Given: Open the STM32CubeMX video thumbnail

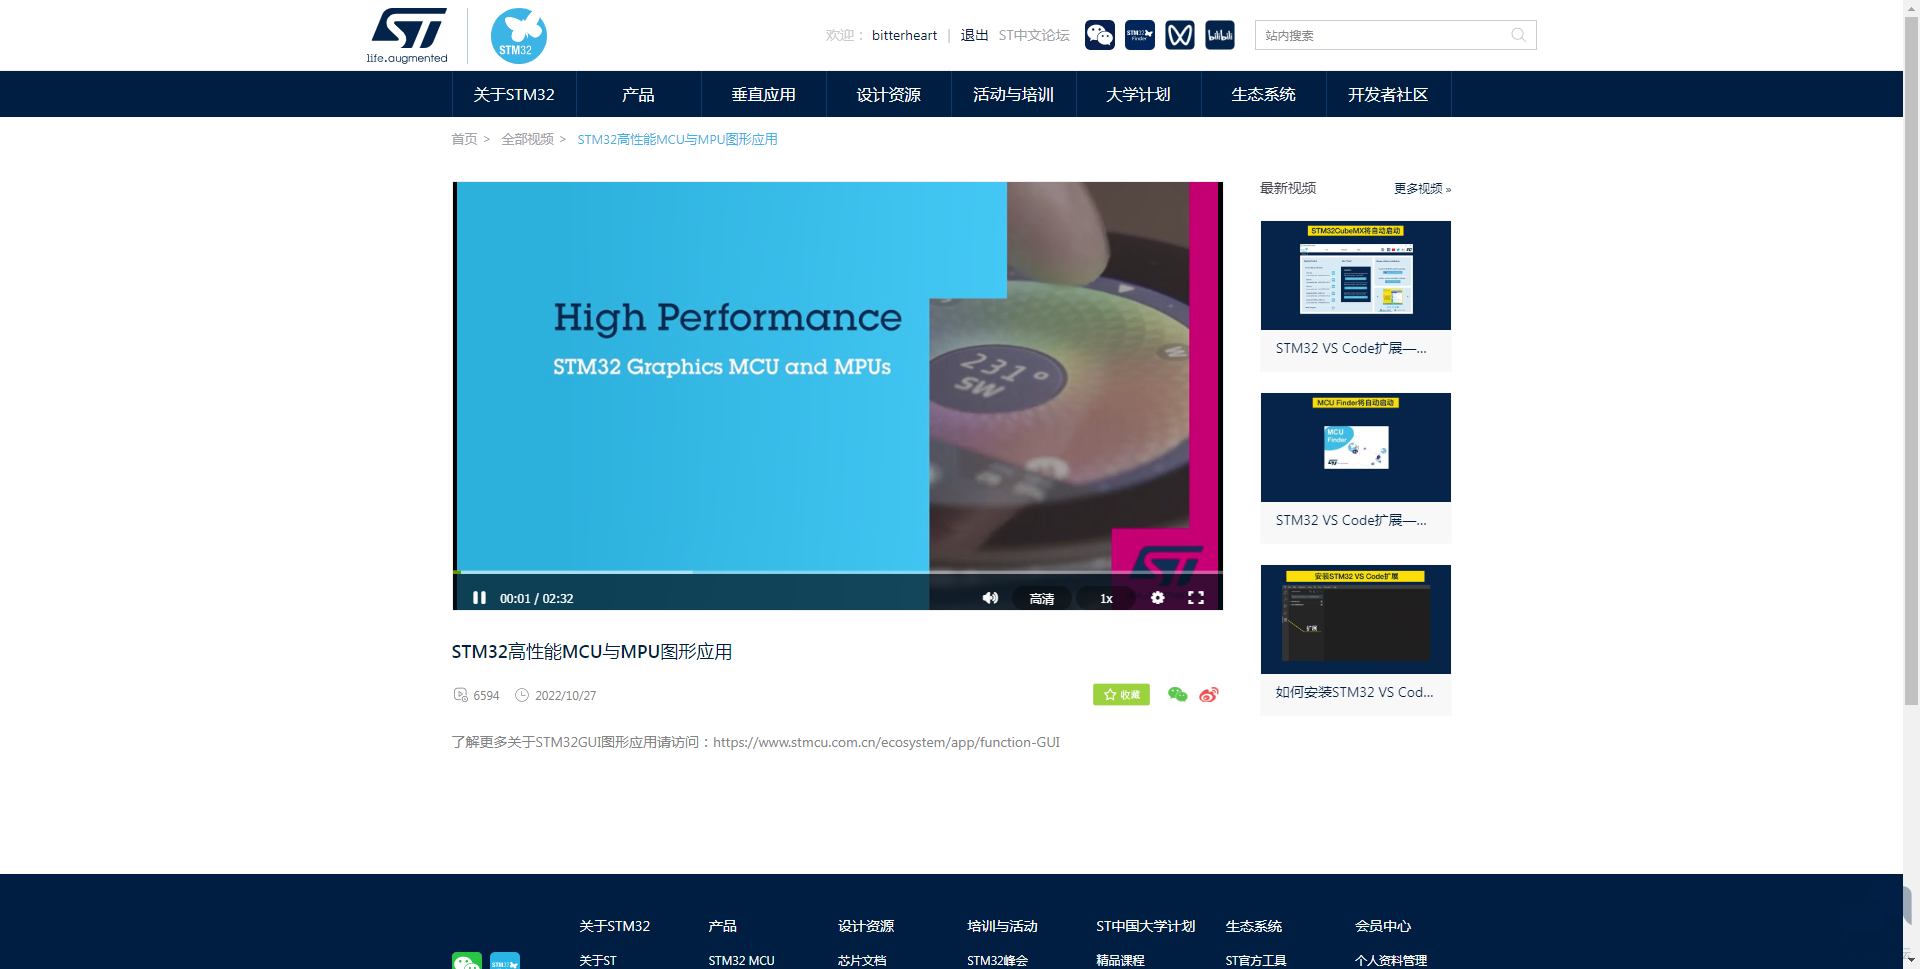Looking at the screenshot, I should pyautogui.click(x=1356, y=275).
